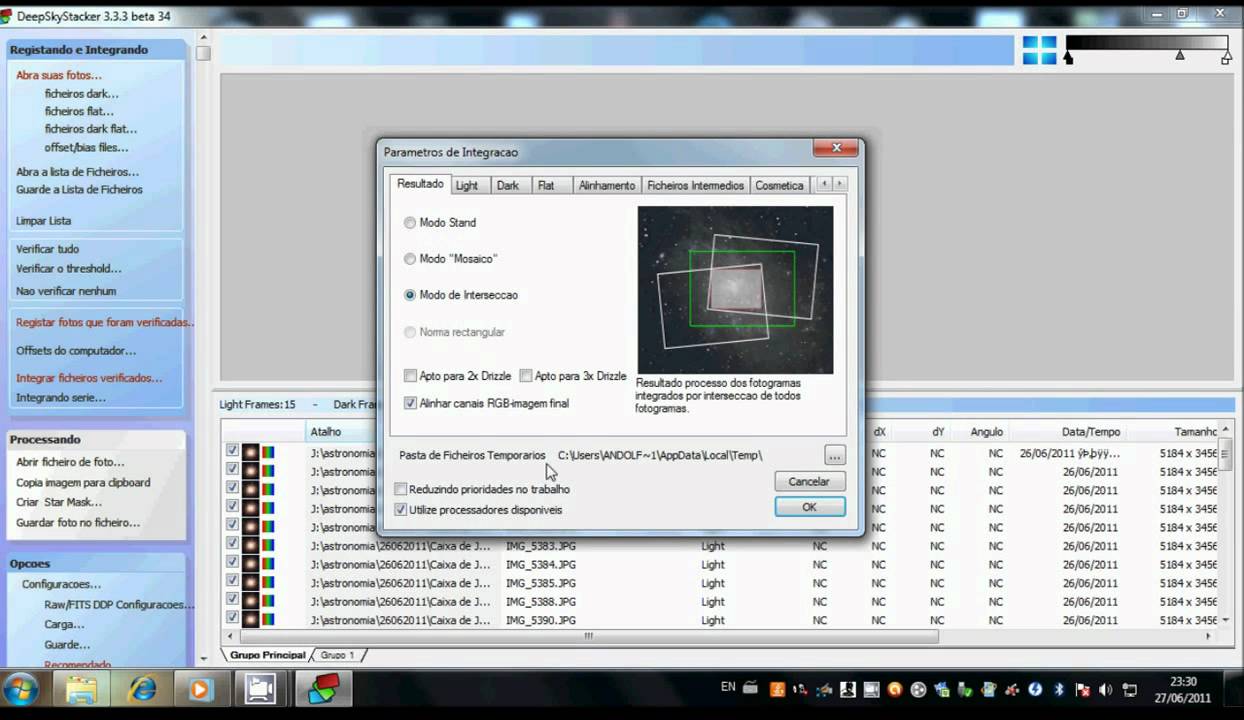The height and width of the screenshot is (720, 1244).
Task: Uncheck the file list row for IMG_5383.JPG
Action: pyautogui.click(x=232, y=546)
